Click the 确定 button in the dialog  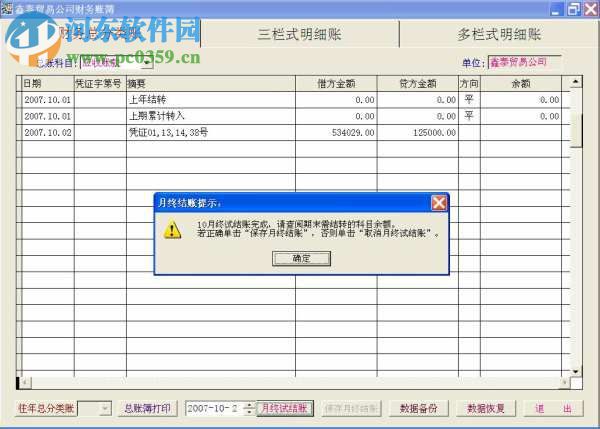pyautogui.click(x=301, y=258)
